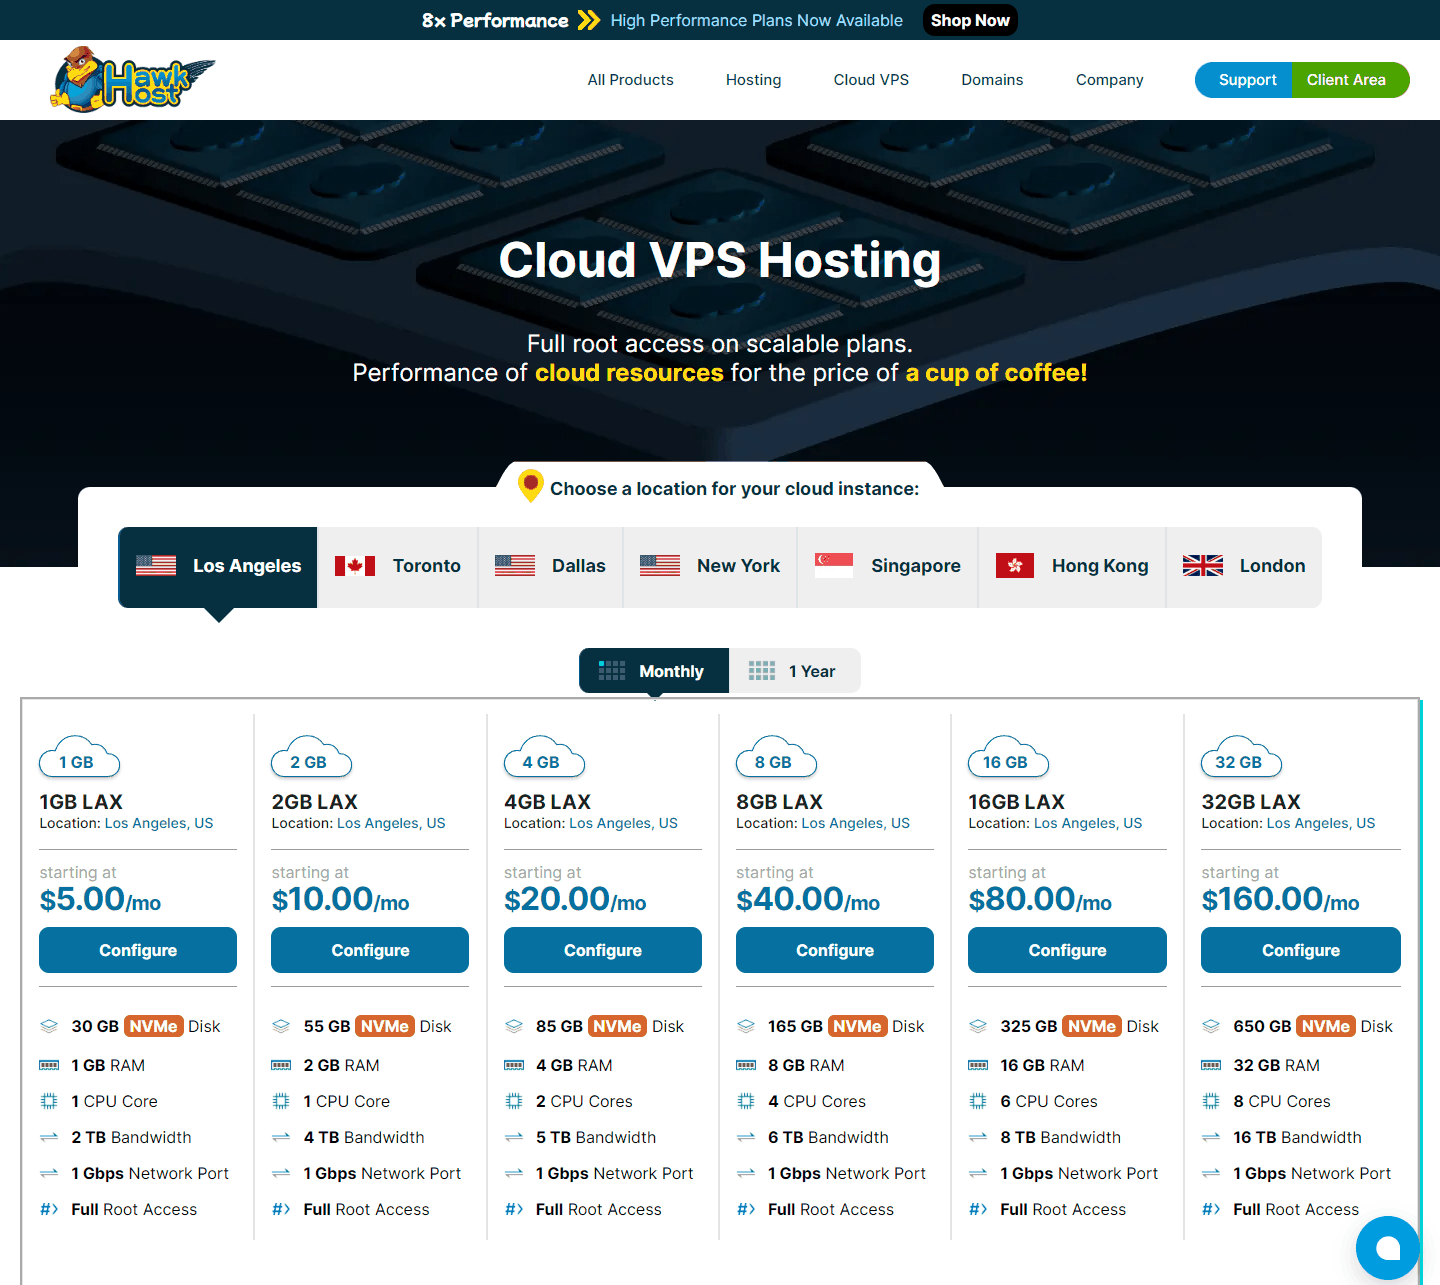Configure the 8GB LAX plan
The height and width of the screenshot is (1285, 1440).
click(x=835, y=950)
